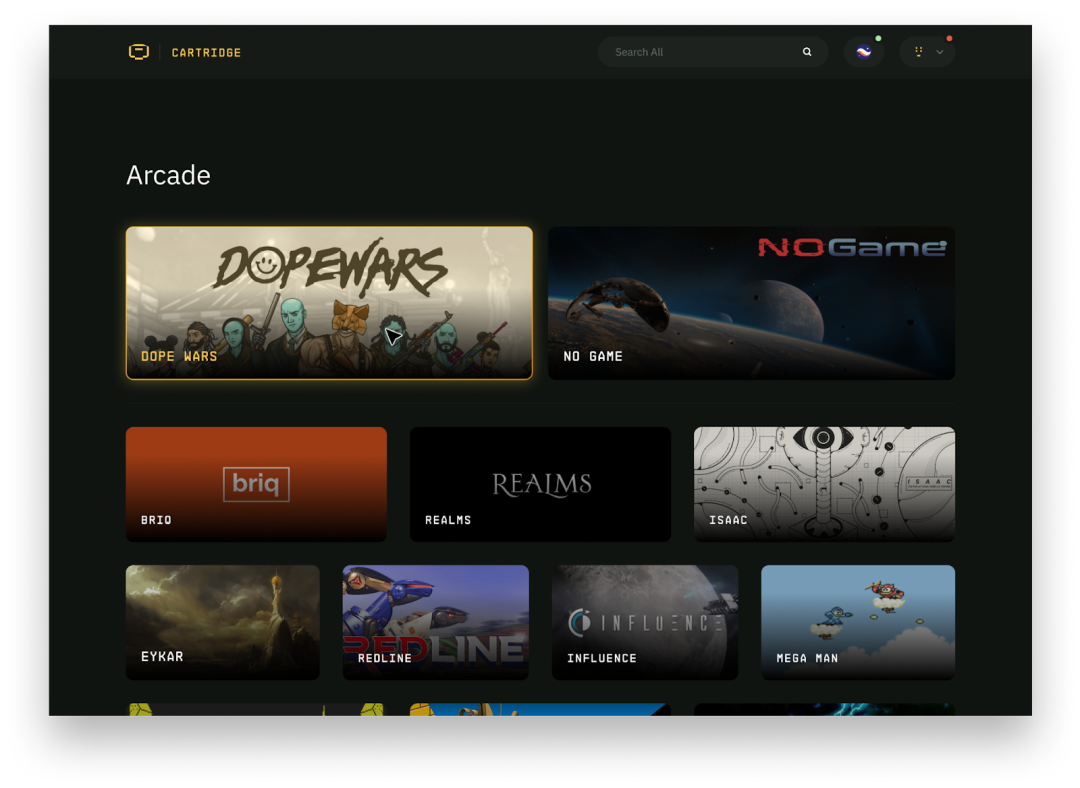Open the Dope Wars game card
1080x788 pixels.
(x=329, y=303)
